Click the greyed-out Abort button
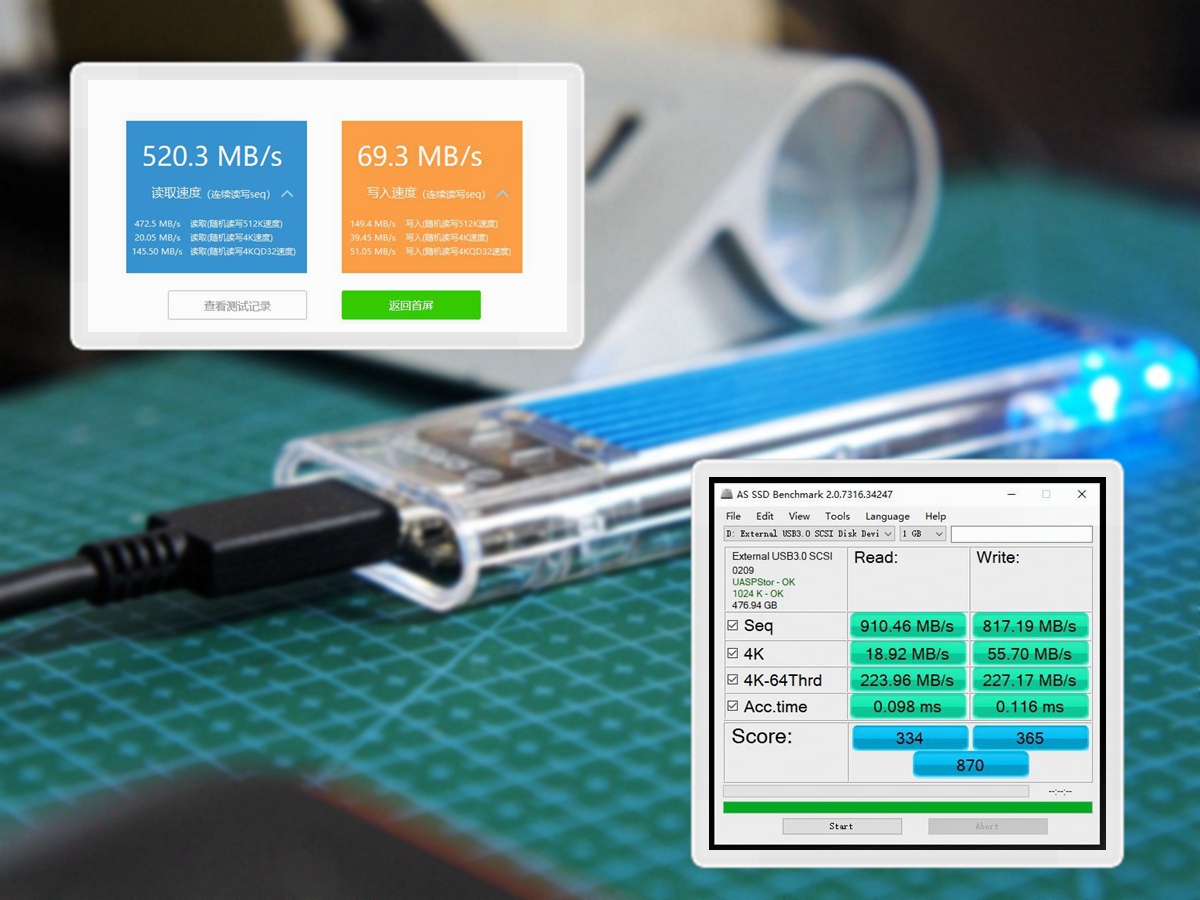This screenshot has width=1200, height=900. [x=987, y=826]
